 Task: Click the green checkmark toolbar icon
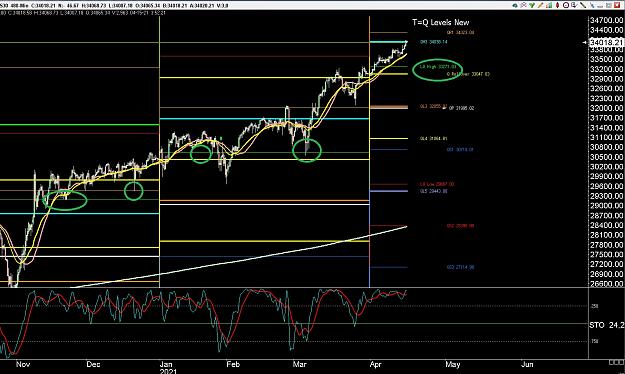pos(532,5)
